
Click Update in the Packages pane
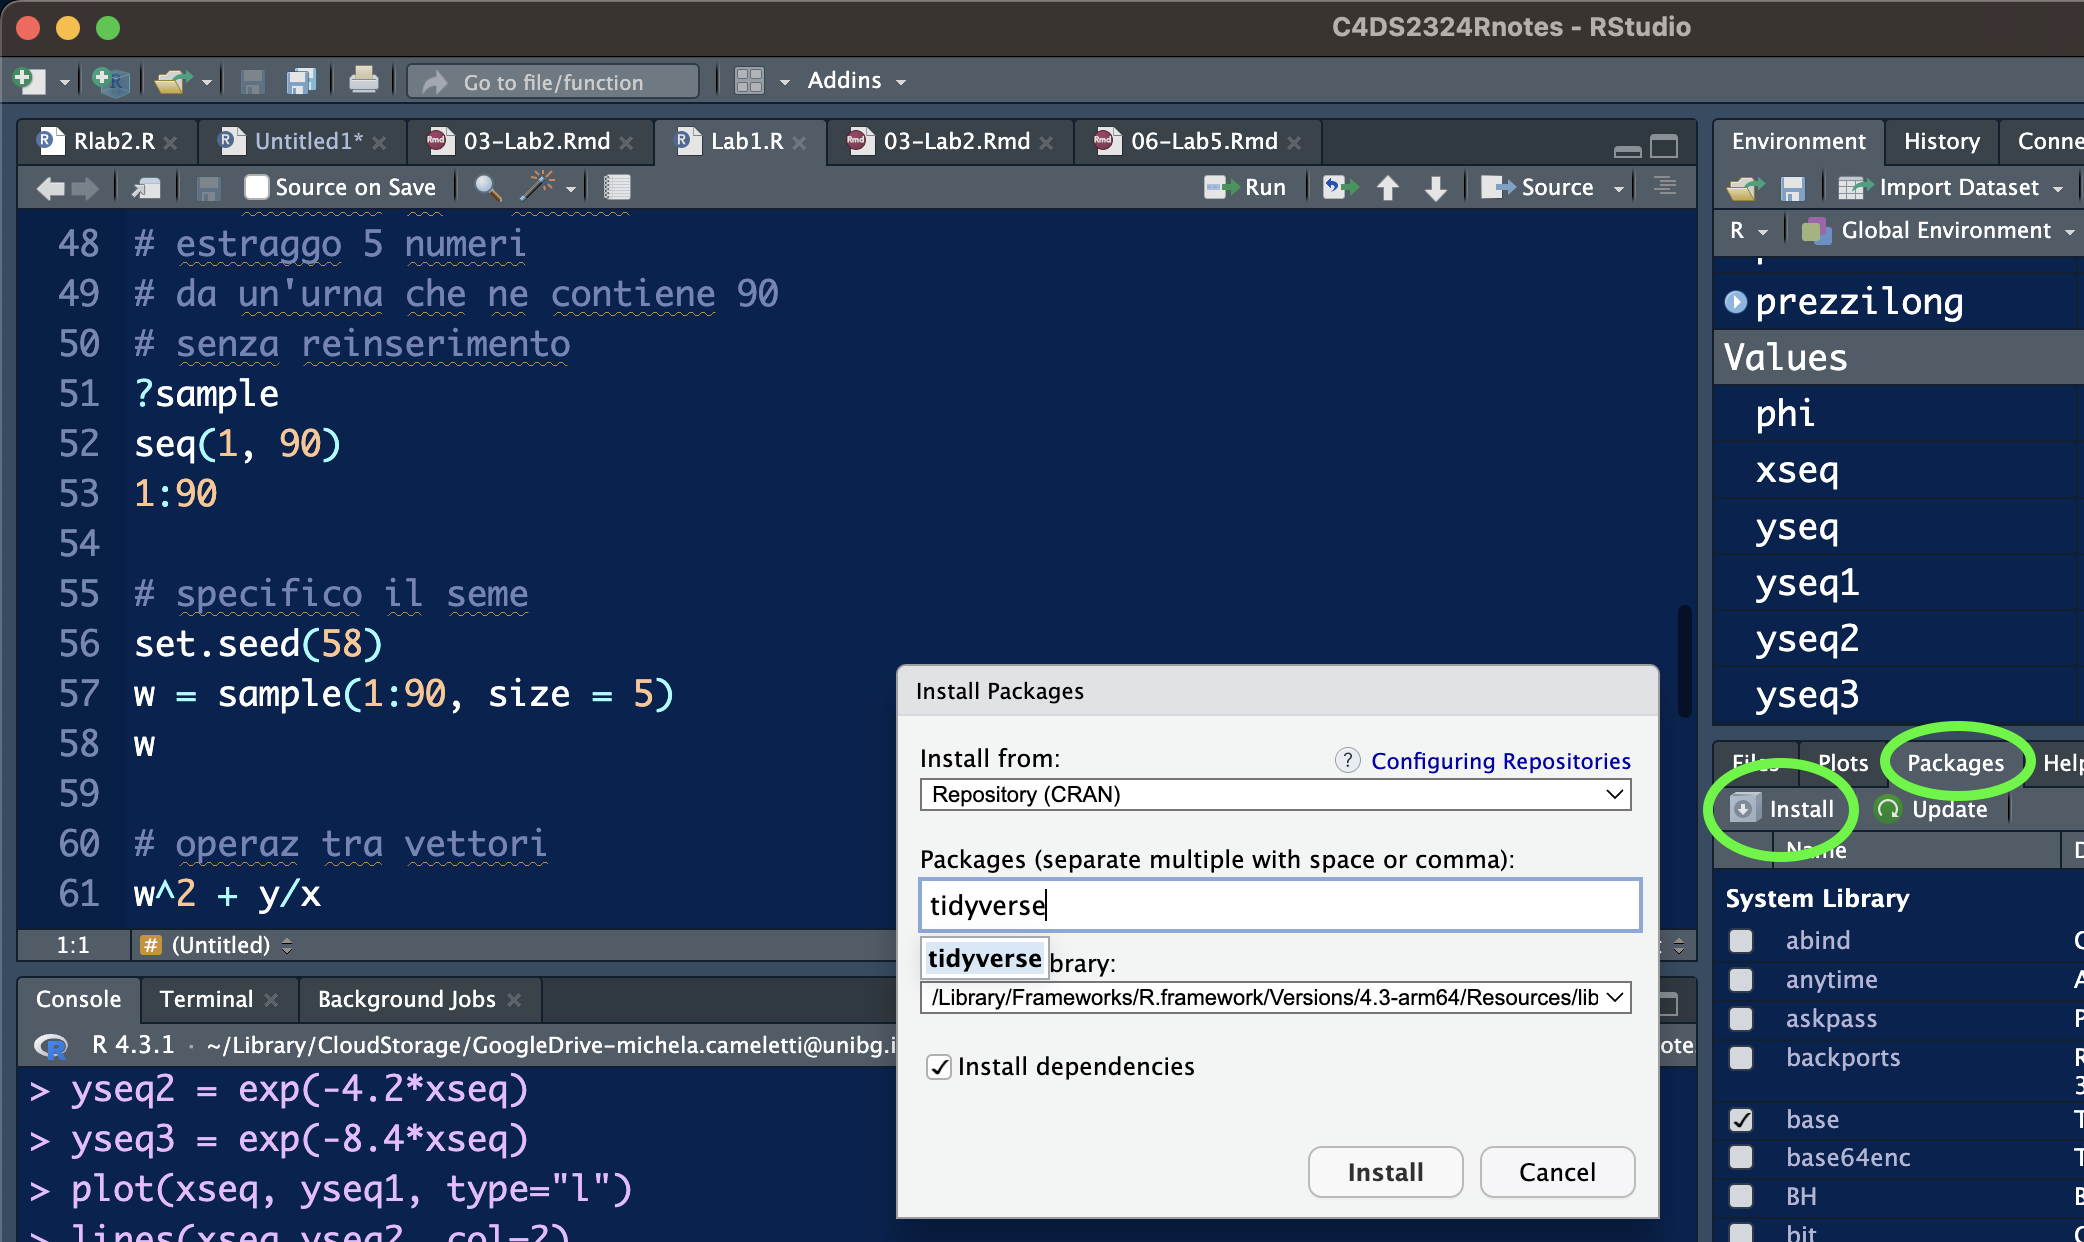coord(1931,809)
